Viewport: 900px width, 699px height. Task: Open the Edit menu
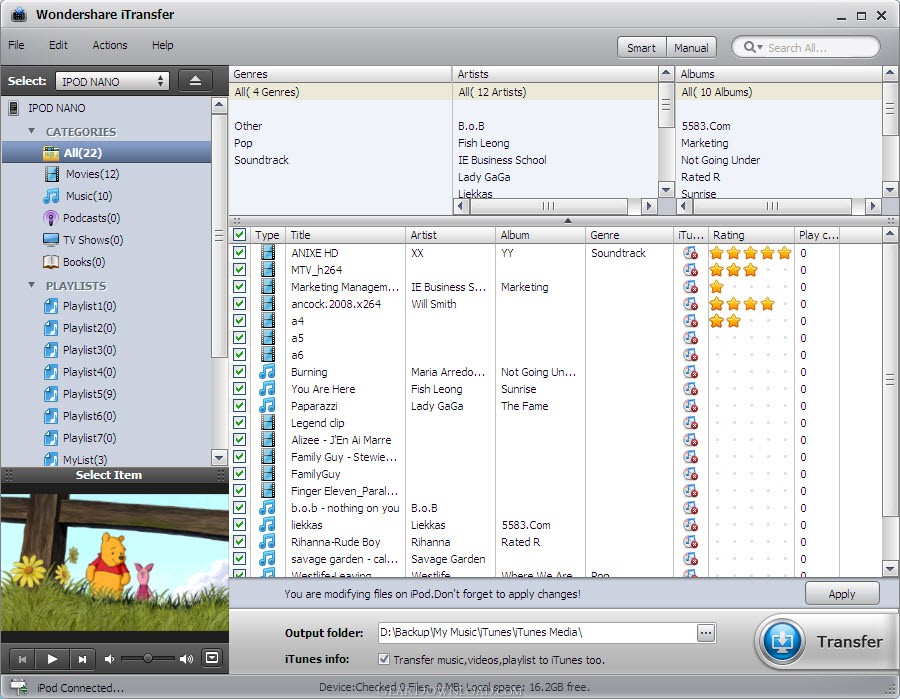click(x=58, y=45)
